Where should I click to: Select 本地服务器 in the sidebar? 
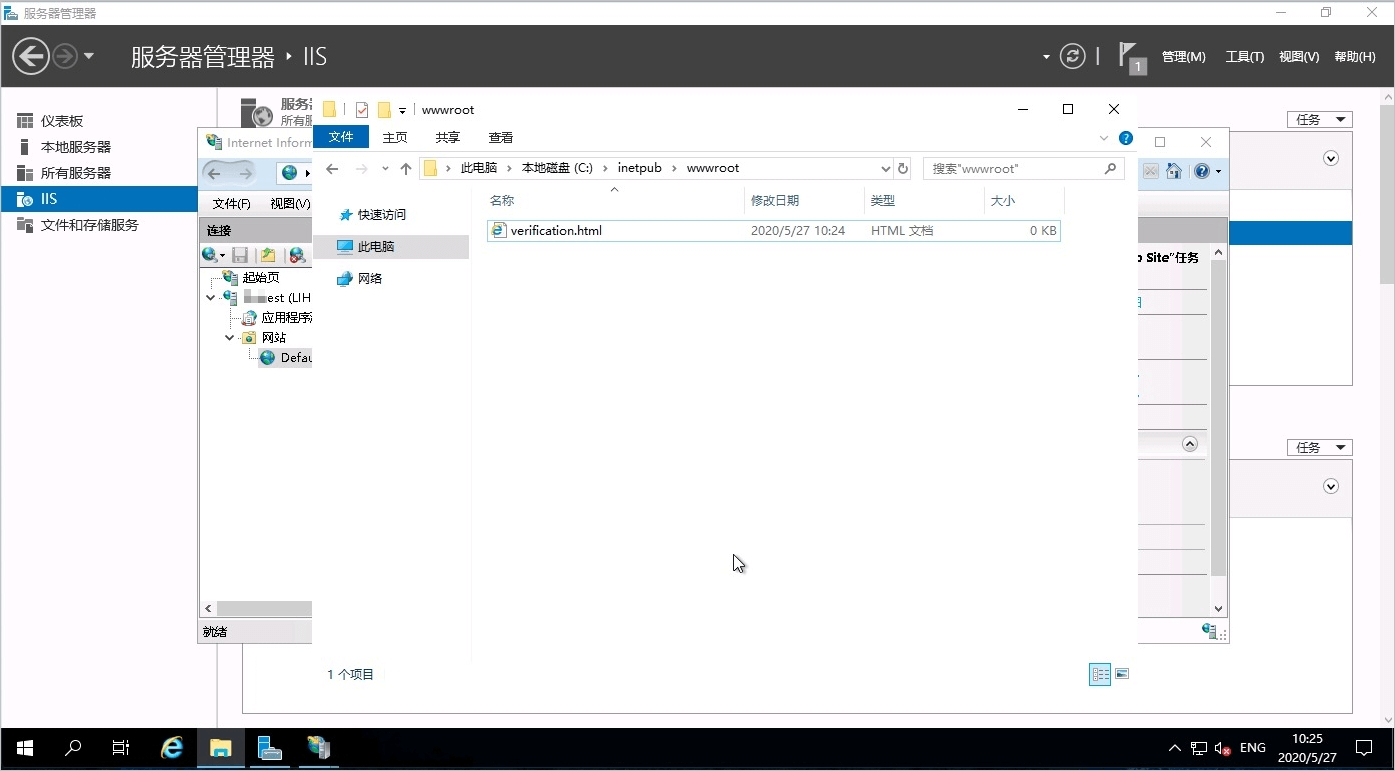75,147
